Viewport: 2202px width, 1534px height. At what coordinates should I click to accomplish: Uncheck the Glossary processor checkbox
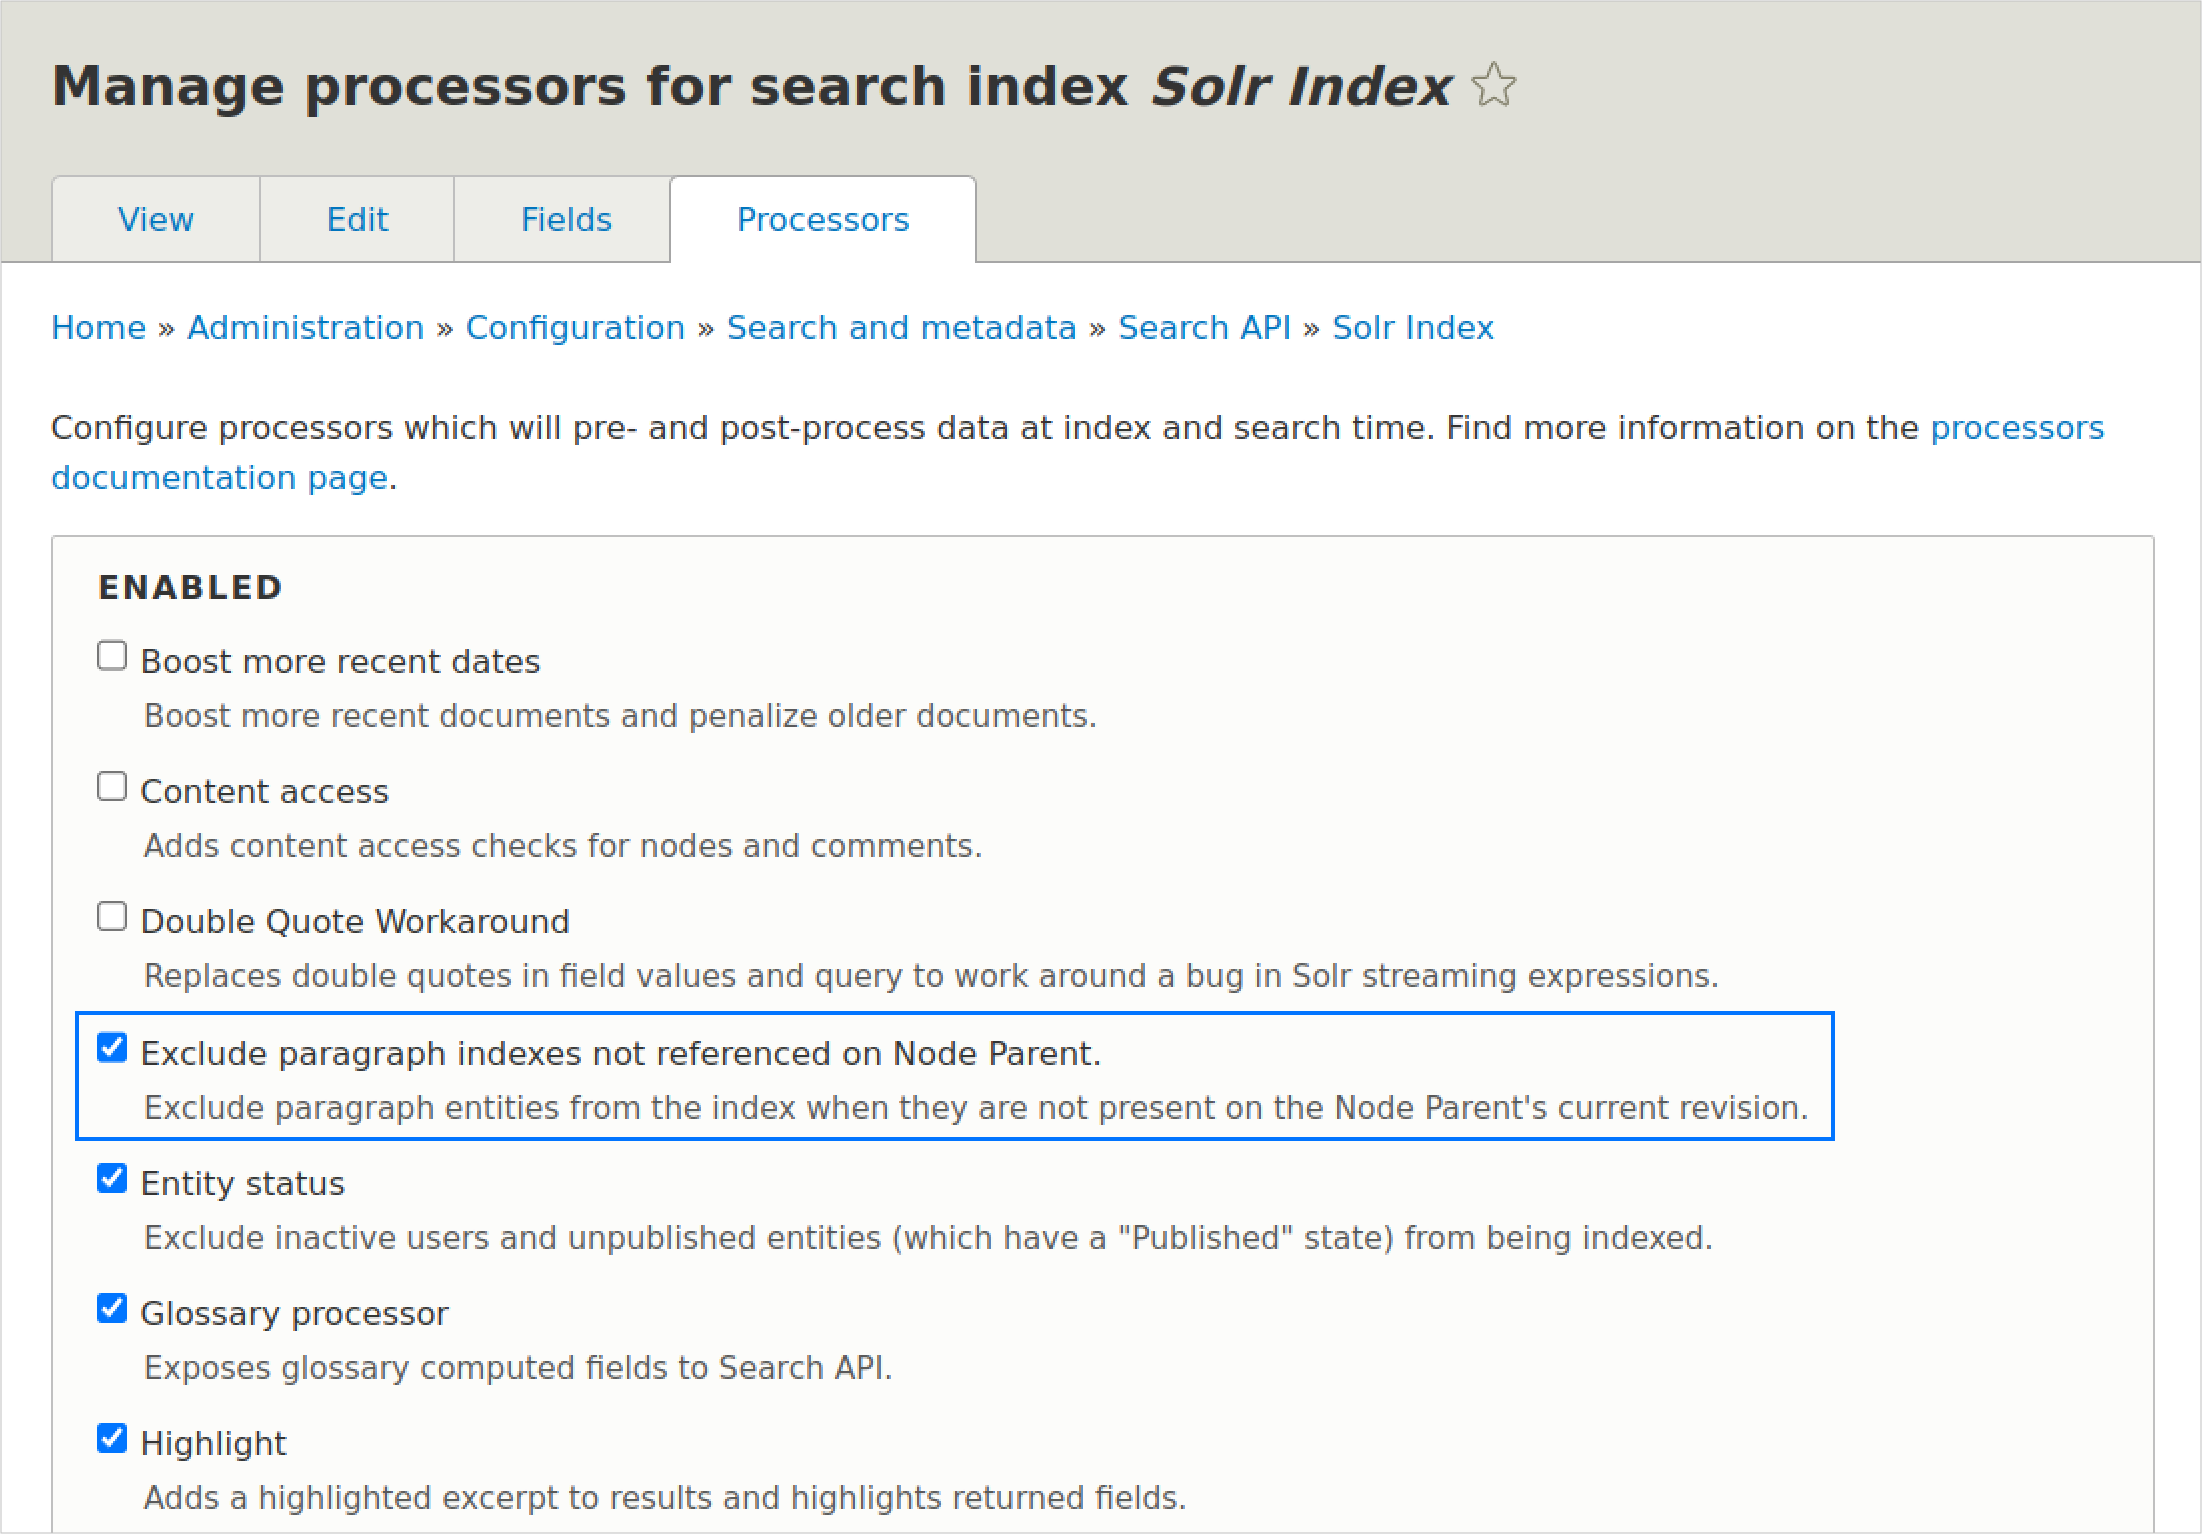(112, 1308)
